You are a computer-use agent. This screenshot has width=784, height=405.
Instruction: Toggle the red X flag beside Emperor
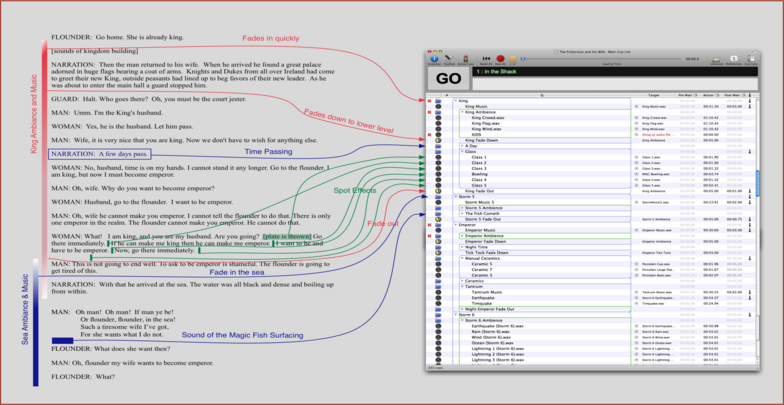point(429,224)
